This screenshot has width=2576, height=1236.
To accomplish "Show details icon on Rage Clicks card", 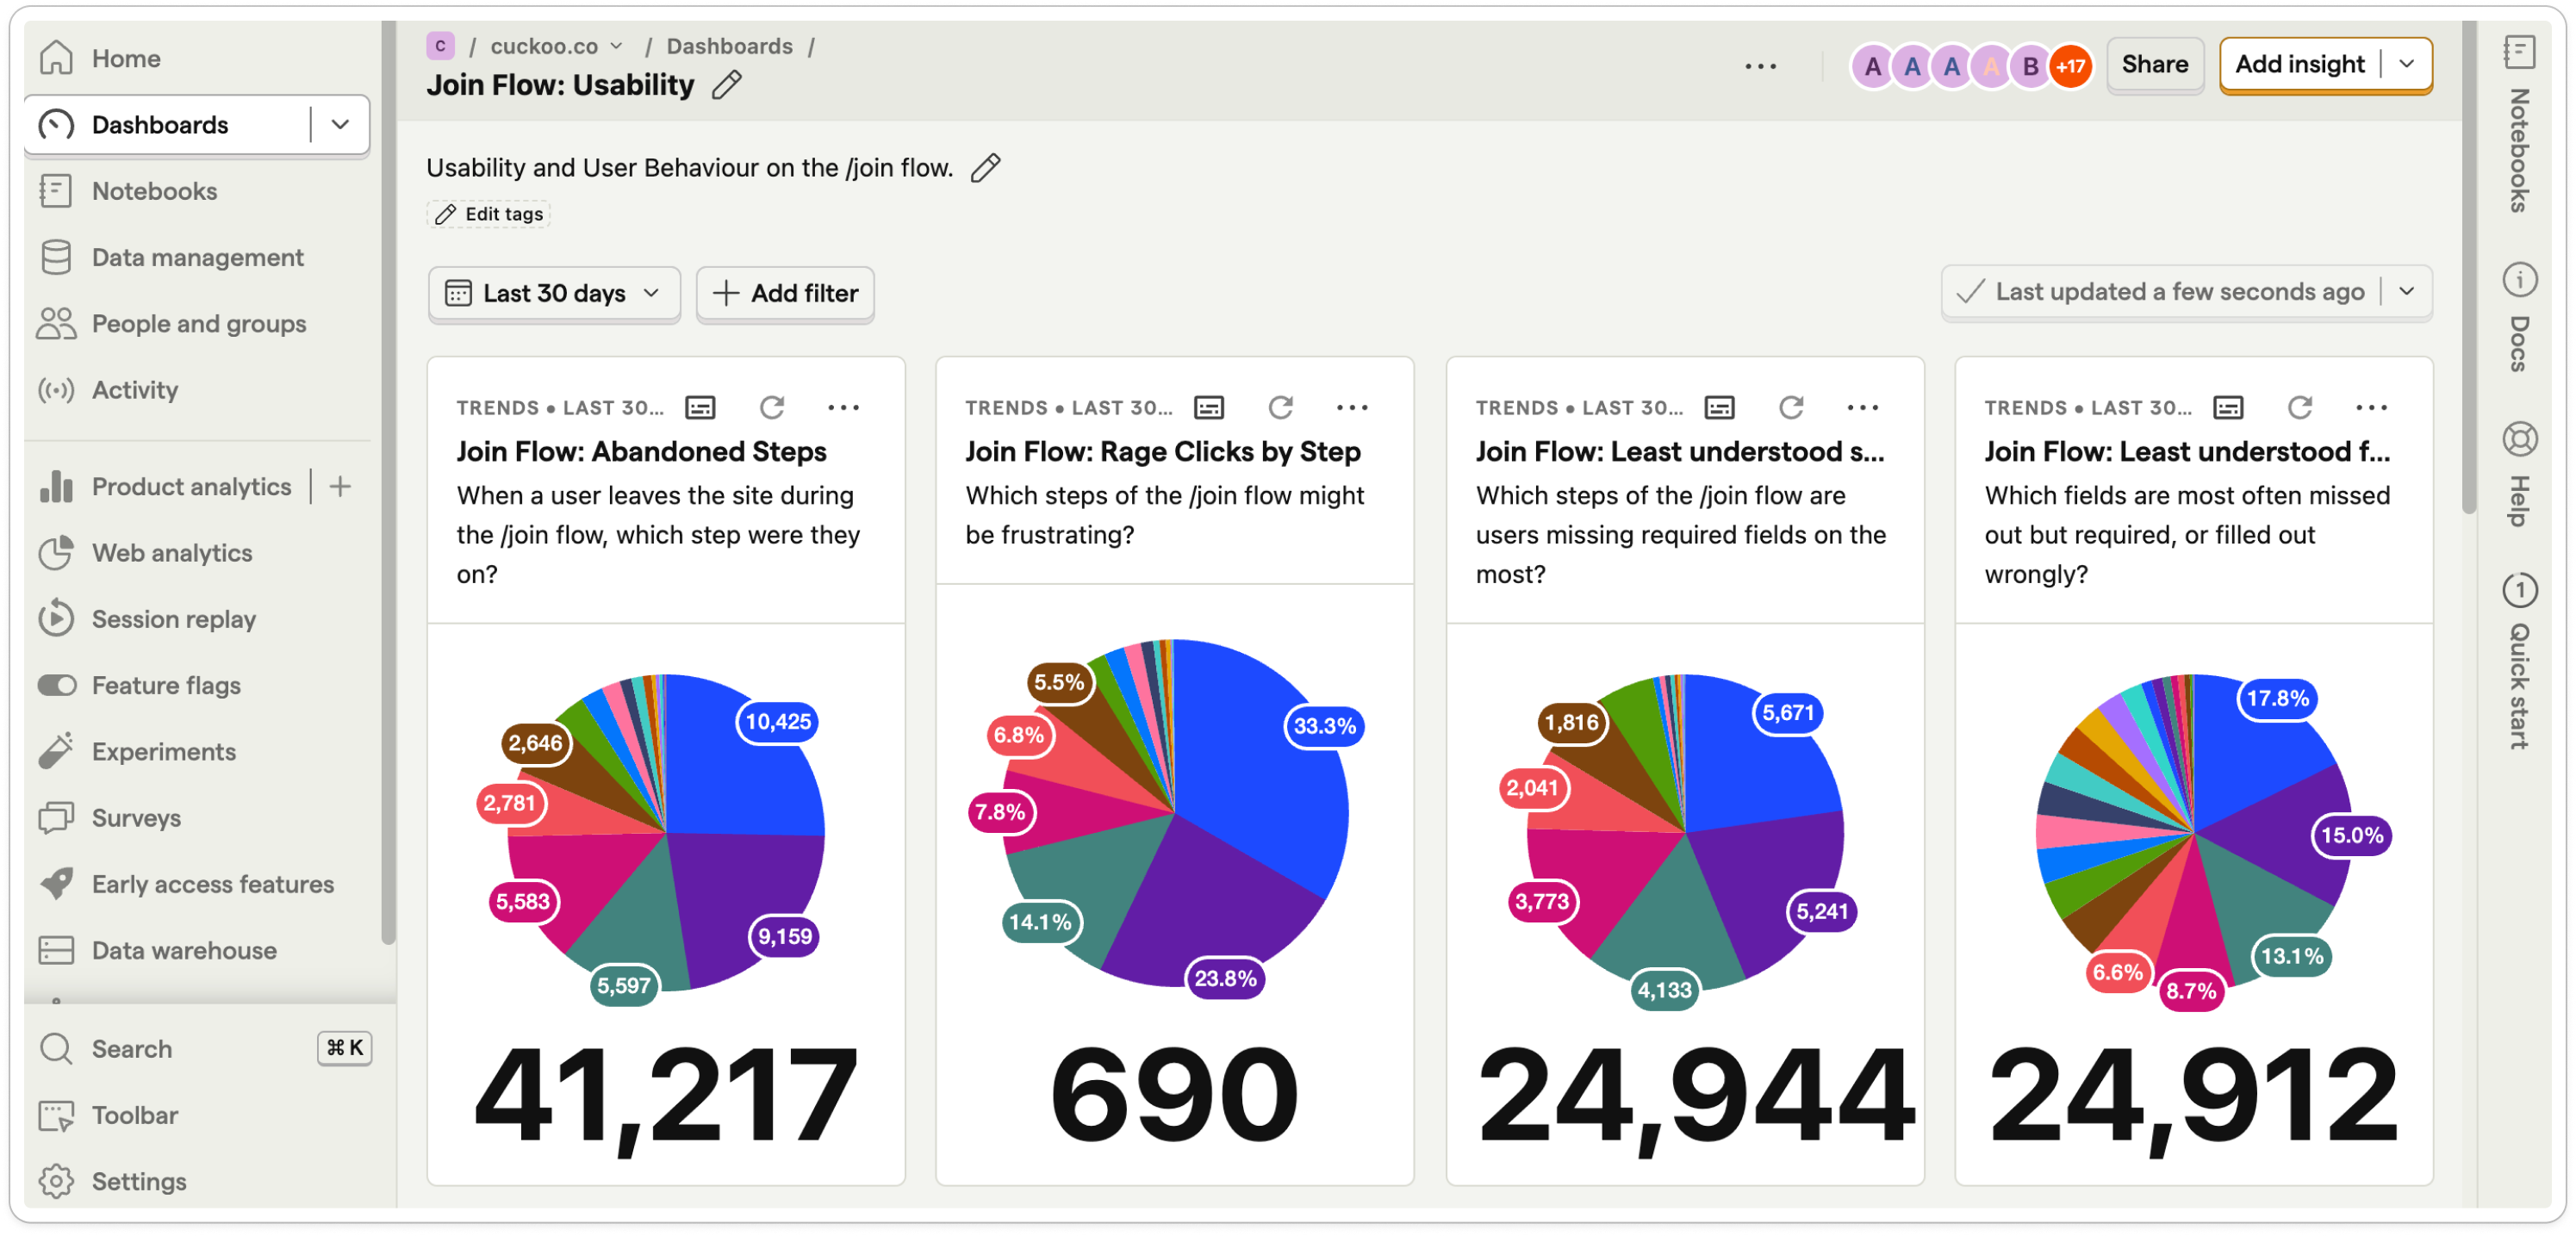I will click(1208, 407).
